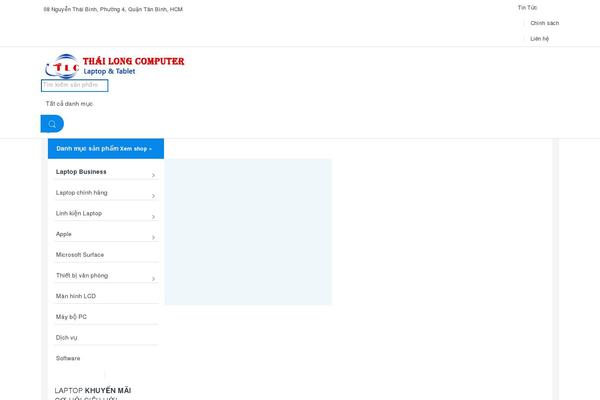Open Dịch vụ category
Image resolution: width=600 pixels, height=400 pixels.
point(67,338)
